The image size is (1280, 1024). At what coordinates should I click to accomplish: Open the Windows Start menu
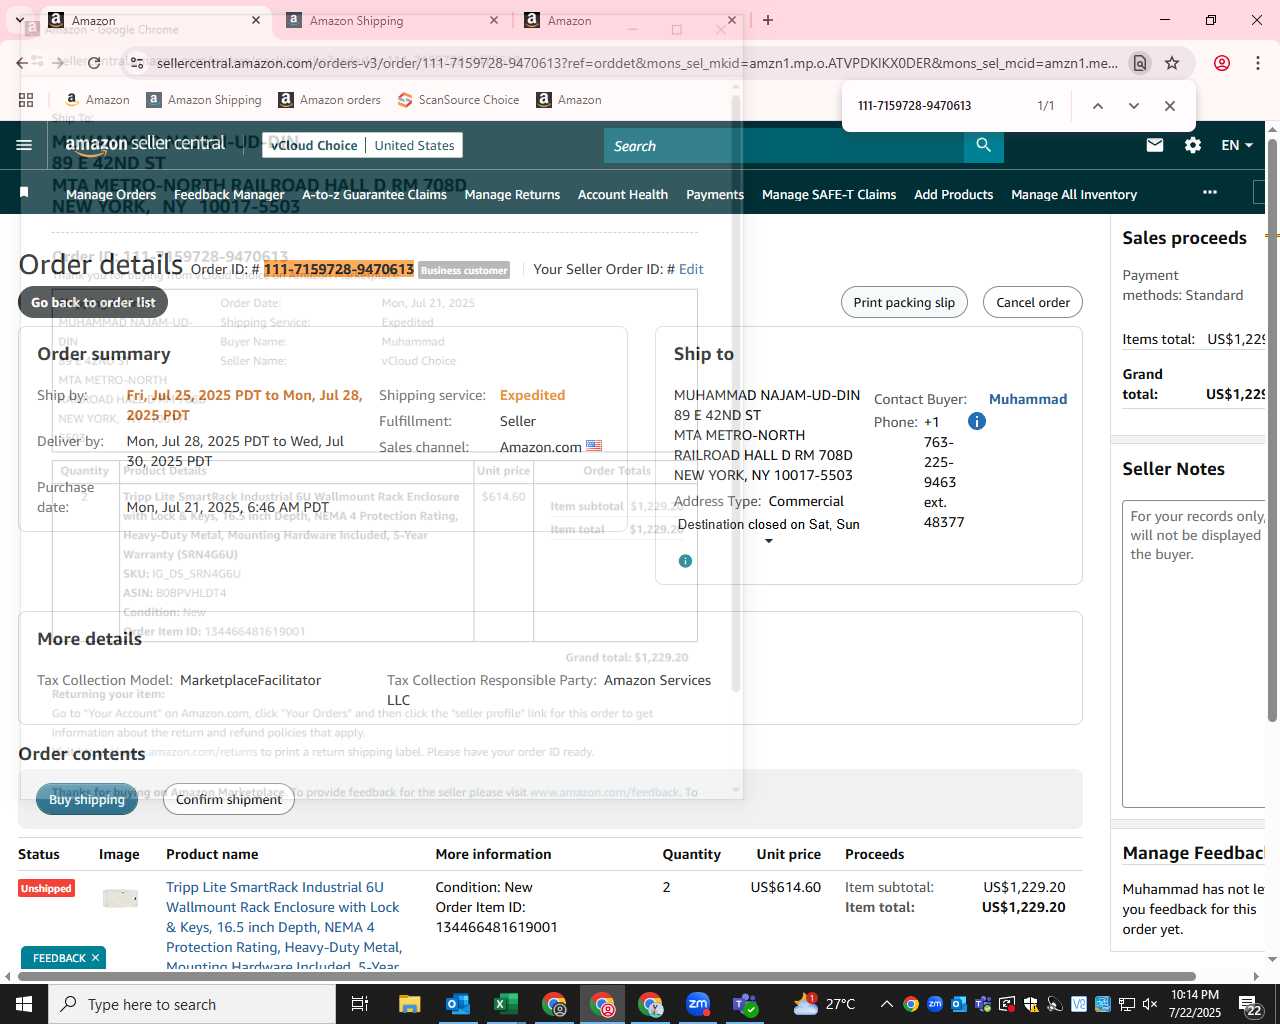click(24, 1004)
